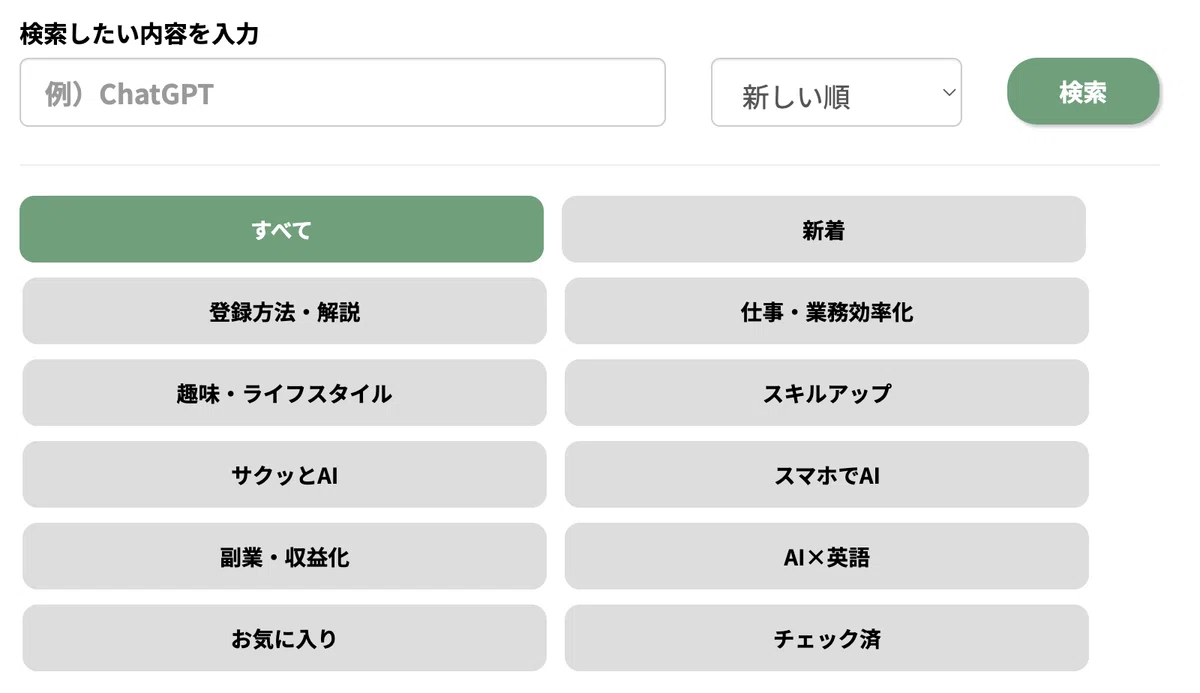The height and width of the screenshot is (693, 1200).
Task: Click the green 検索 button
Action: [x=1083, y=92]
